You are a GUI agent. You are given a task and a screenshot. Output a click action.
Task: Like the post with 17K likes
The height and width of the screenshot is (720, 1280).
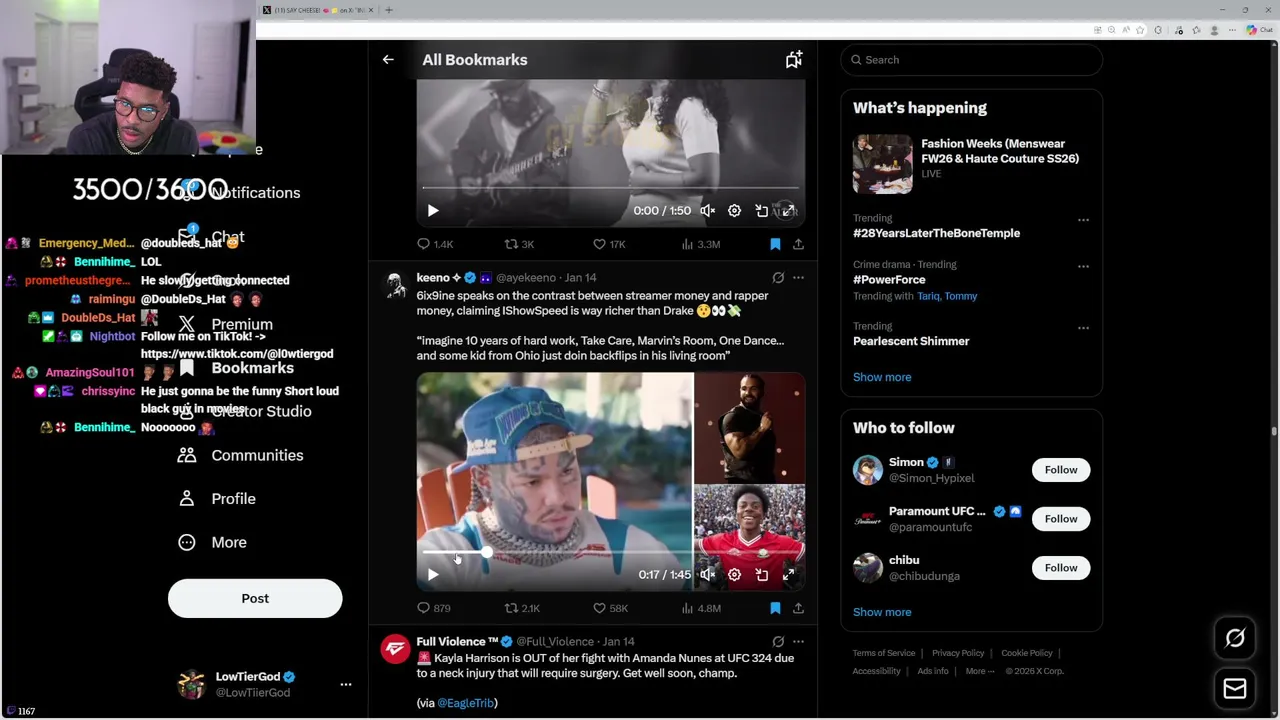pyautogui.click(x=609, y=244)
